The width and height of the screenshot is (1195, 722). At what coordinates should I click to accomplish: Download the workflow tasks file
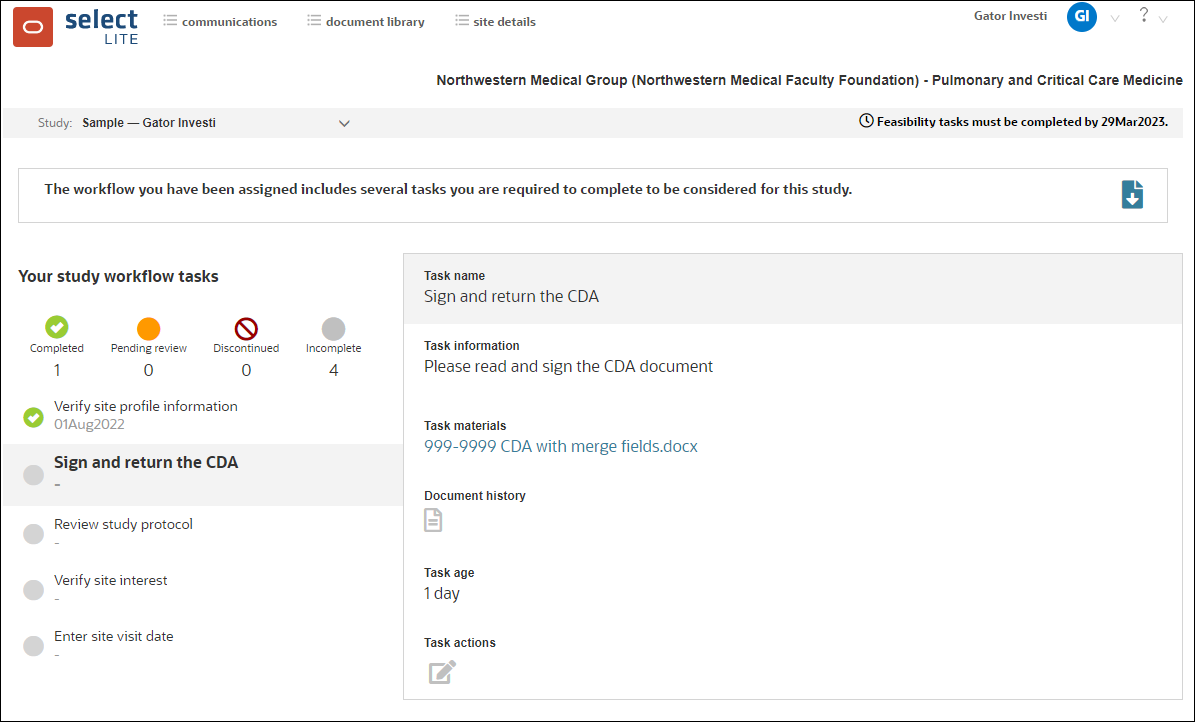click(1131, 195)
